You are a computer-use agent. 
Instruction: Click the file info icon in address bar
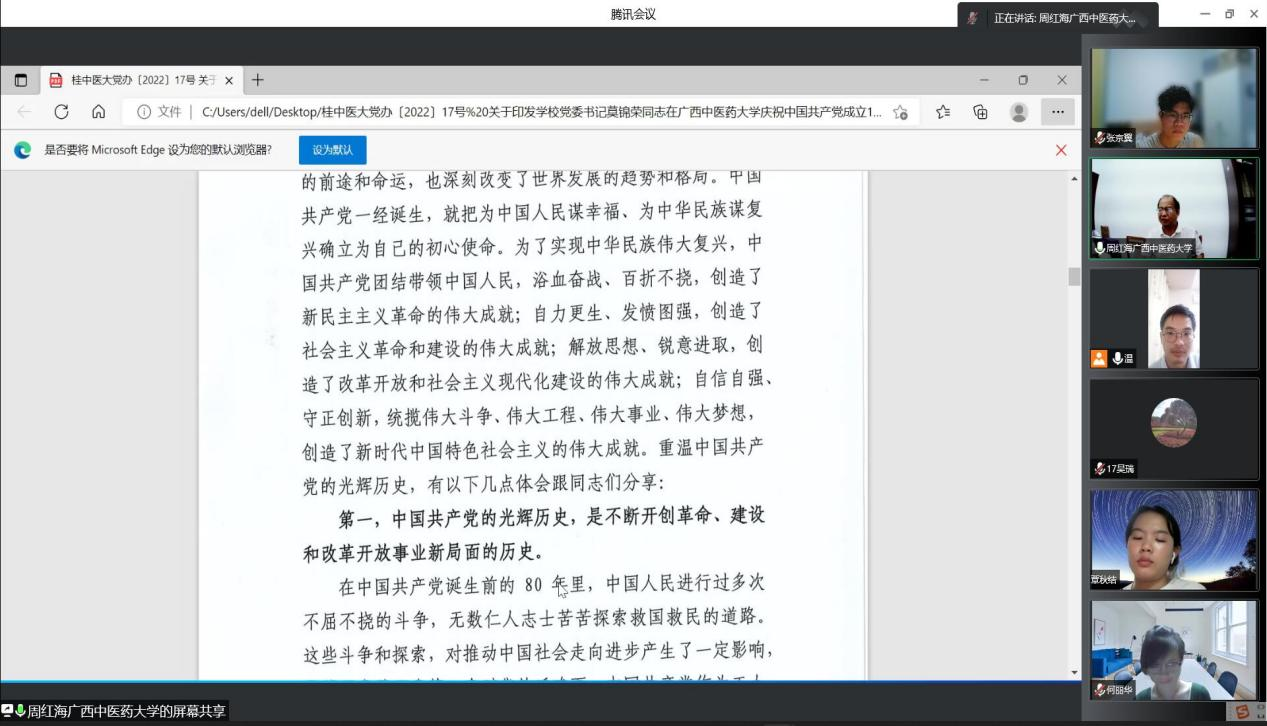(144, 112)
